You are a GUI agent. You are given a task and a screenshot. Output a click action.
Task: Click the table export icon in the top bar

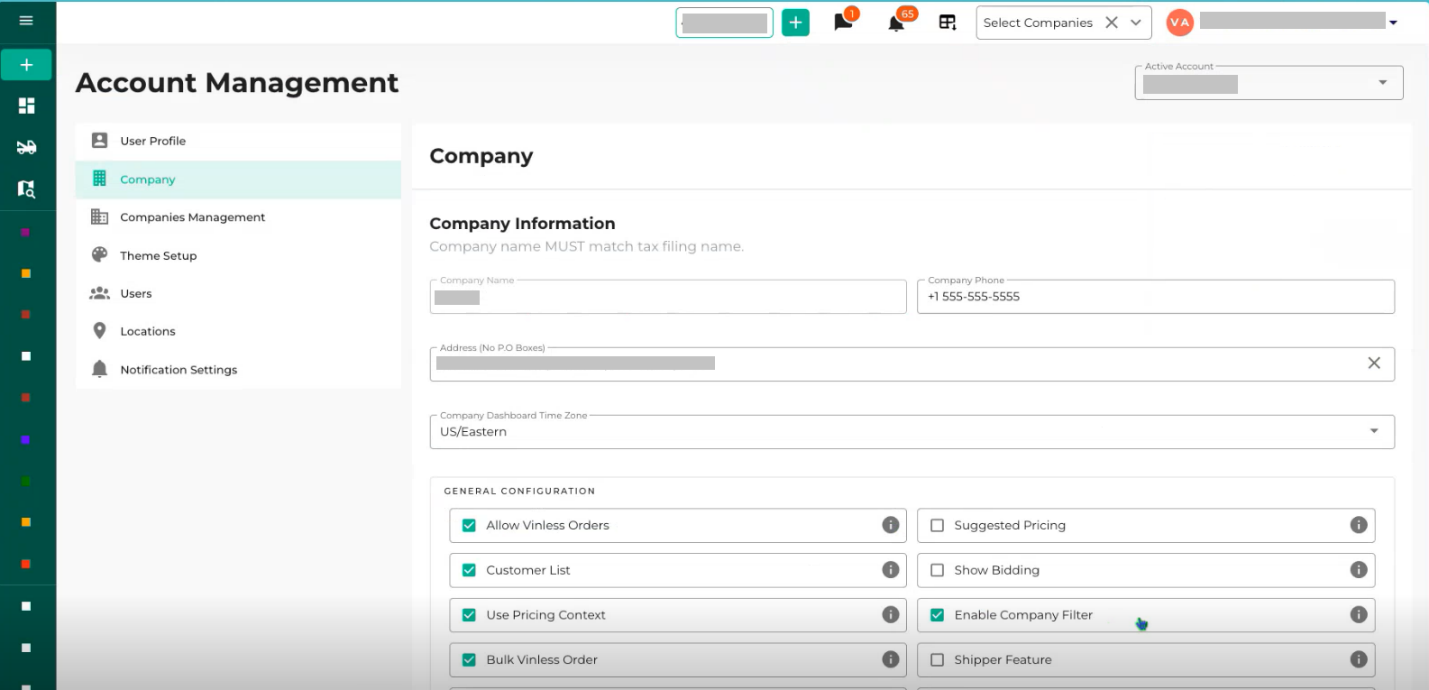click(947, 22)
